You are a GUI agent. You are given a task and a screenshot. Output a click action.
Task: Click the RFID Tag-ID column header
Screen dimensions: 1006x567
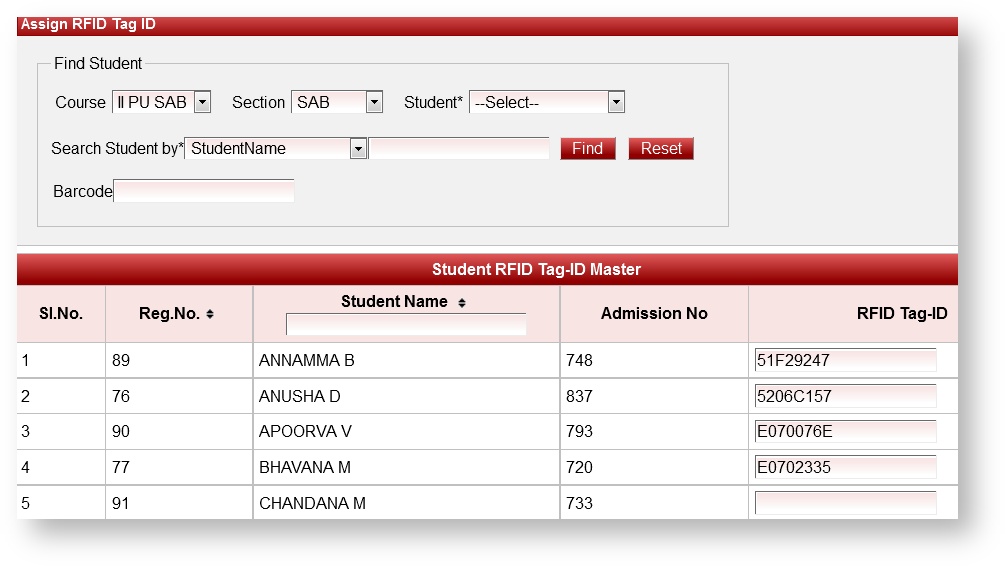click(901, 314)
